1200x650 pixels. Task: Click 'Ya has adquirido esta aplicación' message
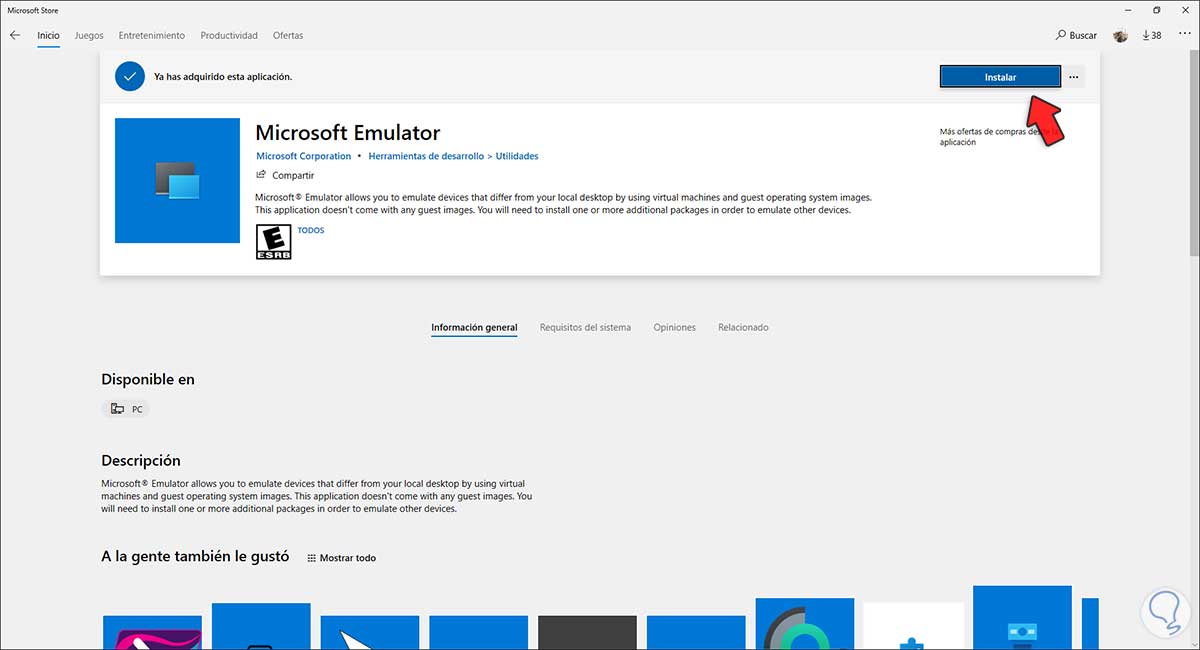point(223,77)
